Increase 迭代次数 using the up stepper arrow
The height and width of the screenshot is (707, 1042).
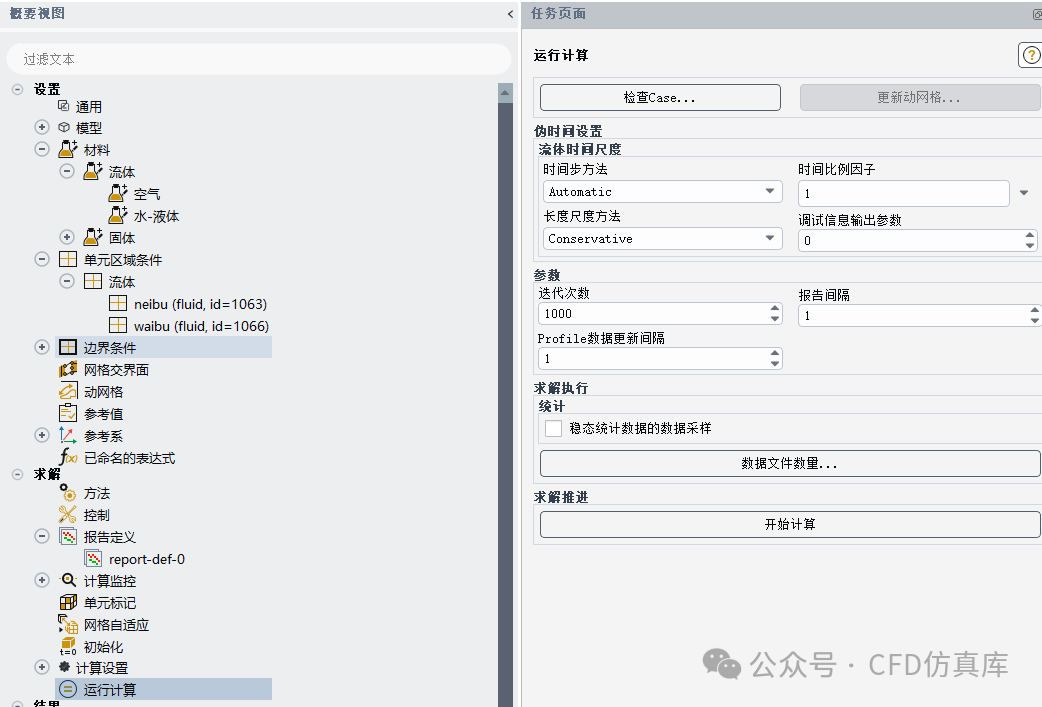coord(774,308)
